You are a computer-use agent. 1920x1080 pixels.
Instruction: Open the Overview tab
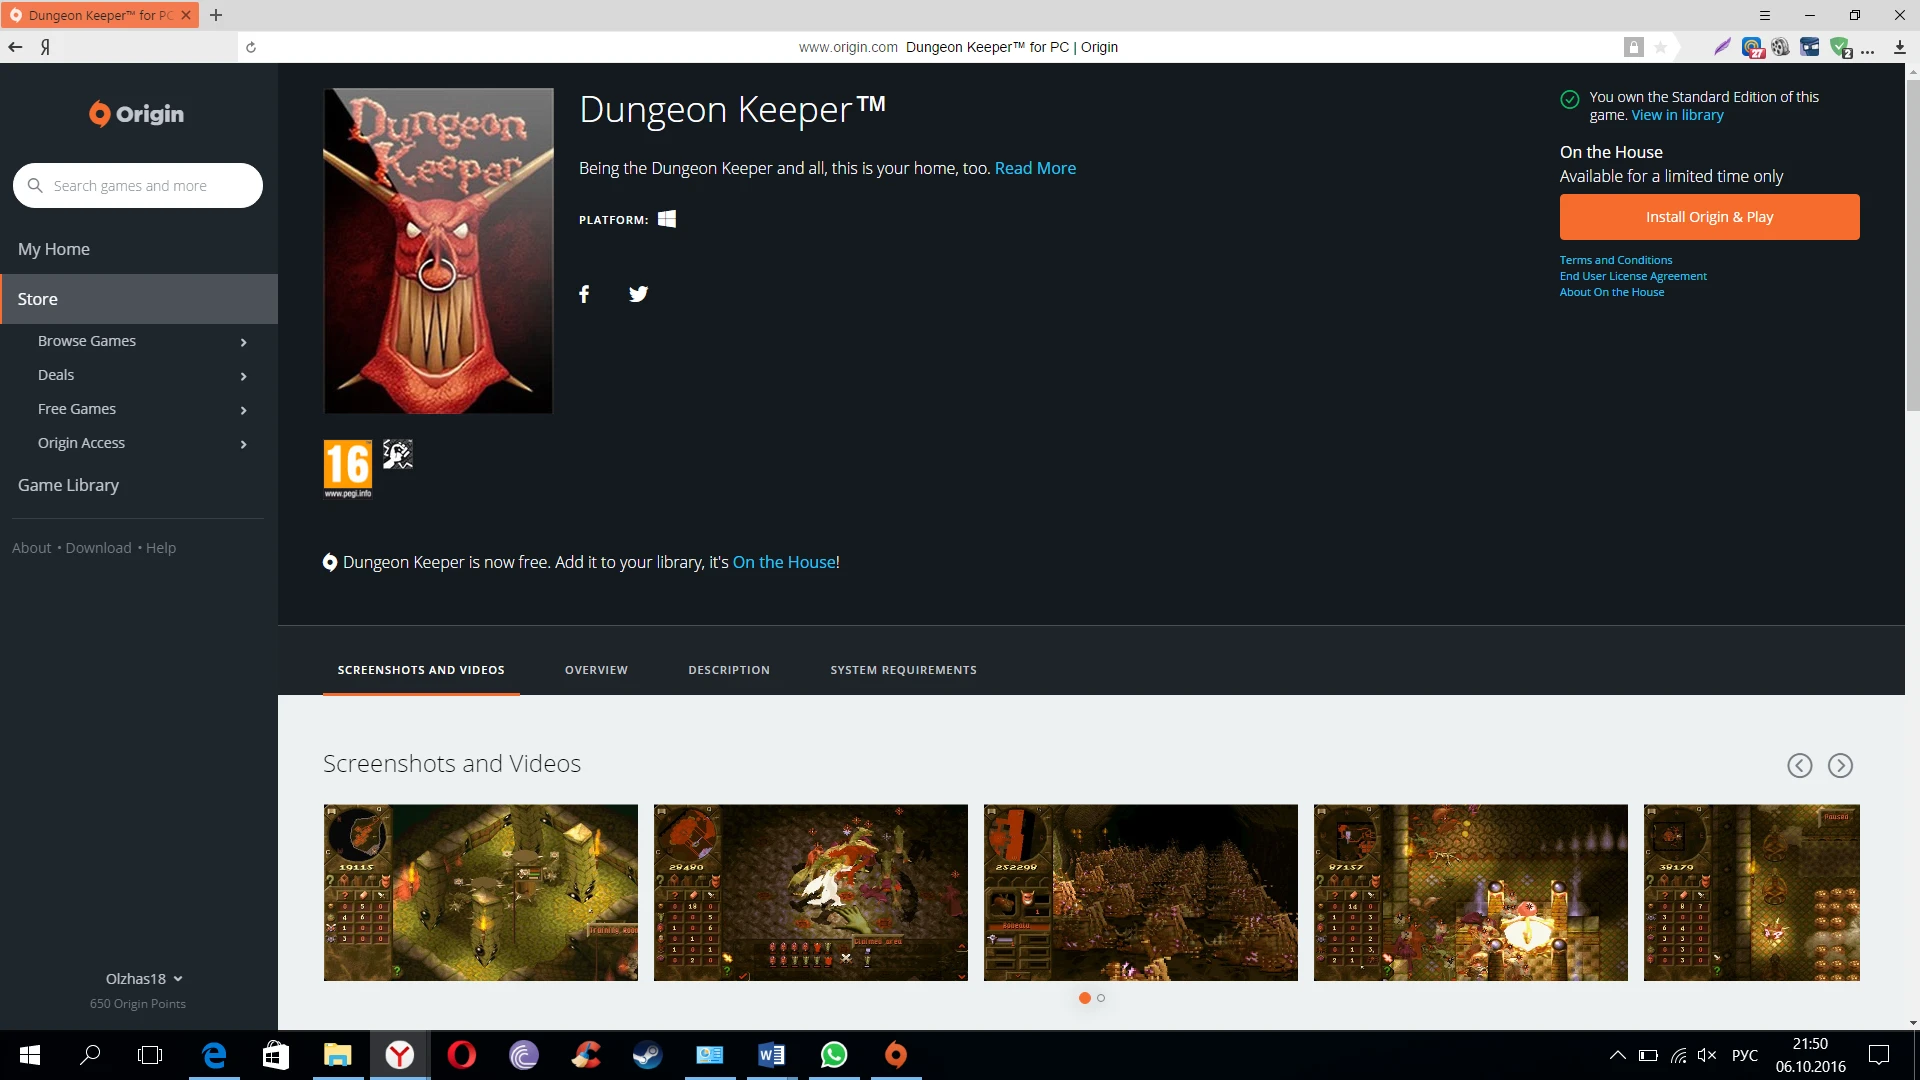click(x=596, y=670)
